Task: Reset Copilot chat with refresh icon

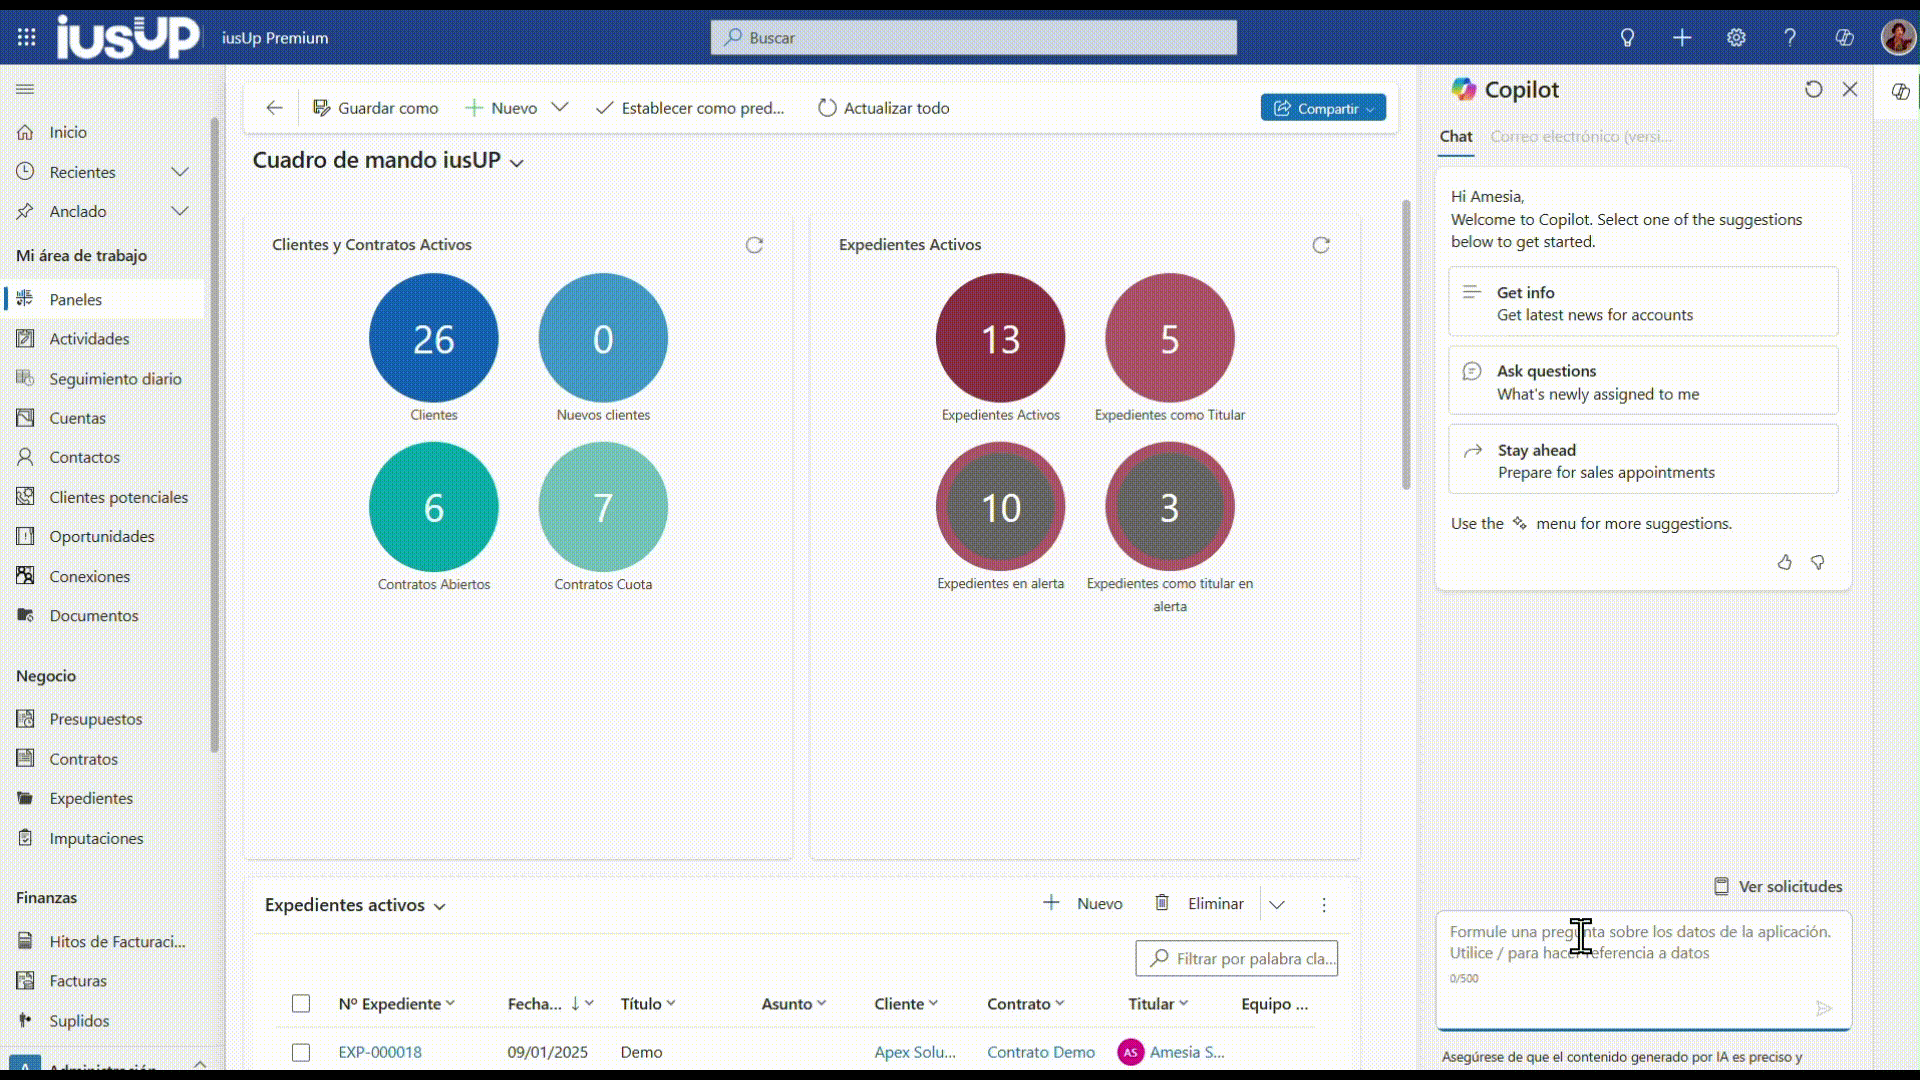Action: [1813, 89]
